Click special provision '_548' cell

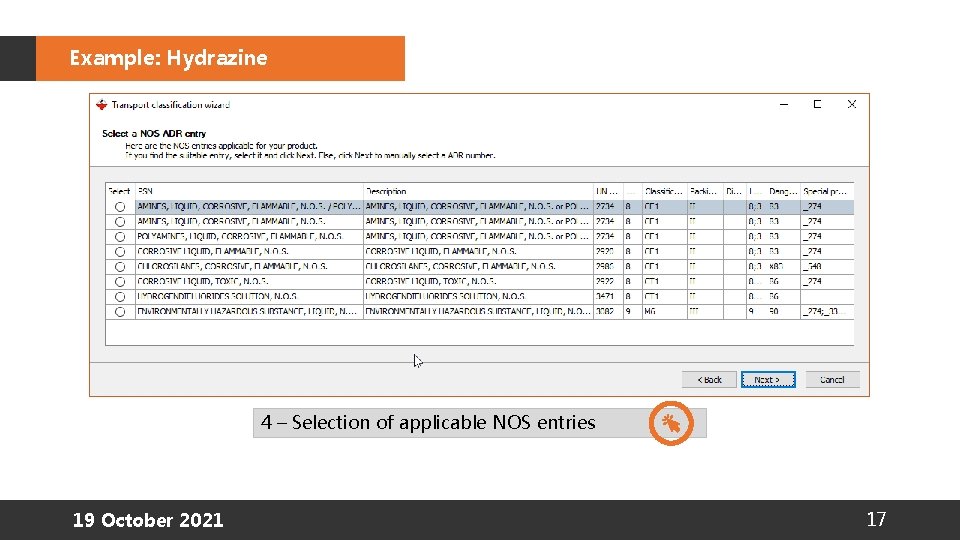pos(827,266)
